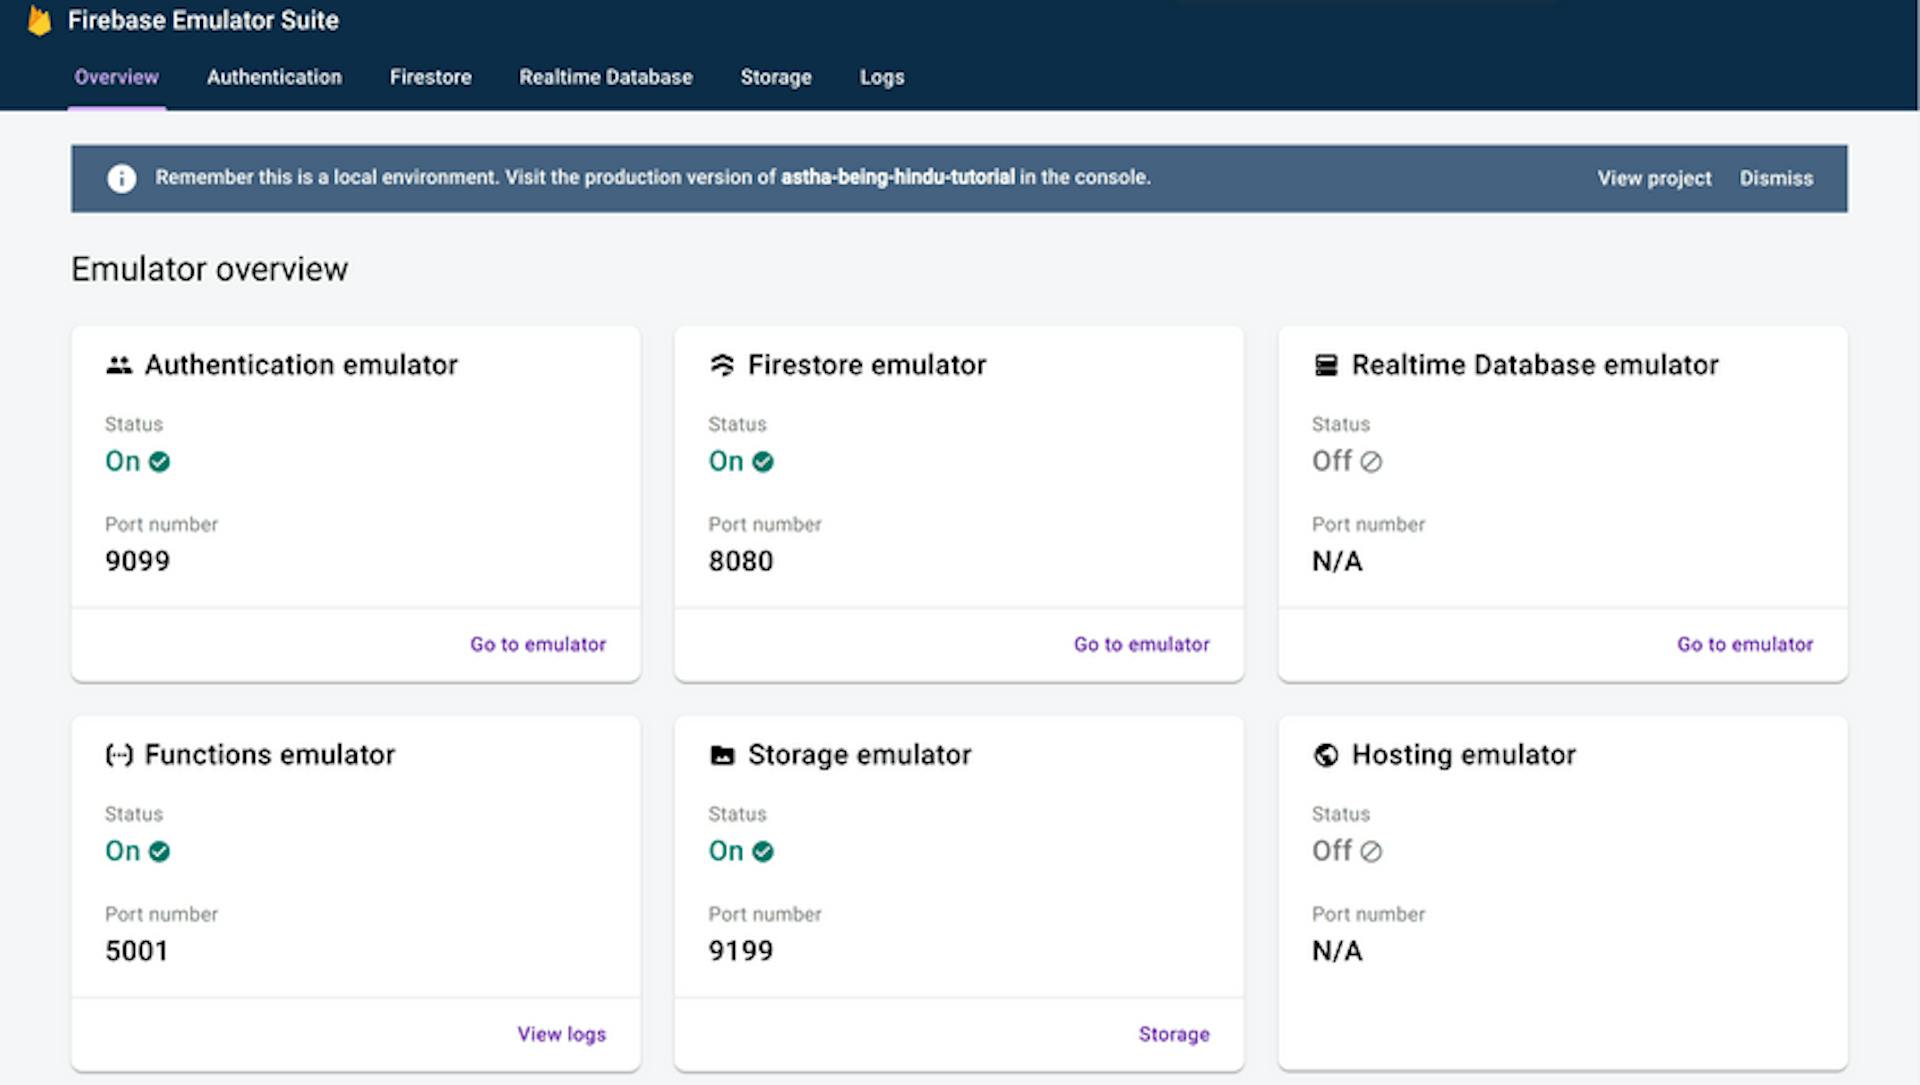Click the Off status of Realtime Database
This screenshot has height=1085, width=1920.
tap(1332, 461)
